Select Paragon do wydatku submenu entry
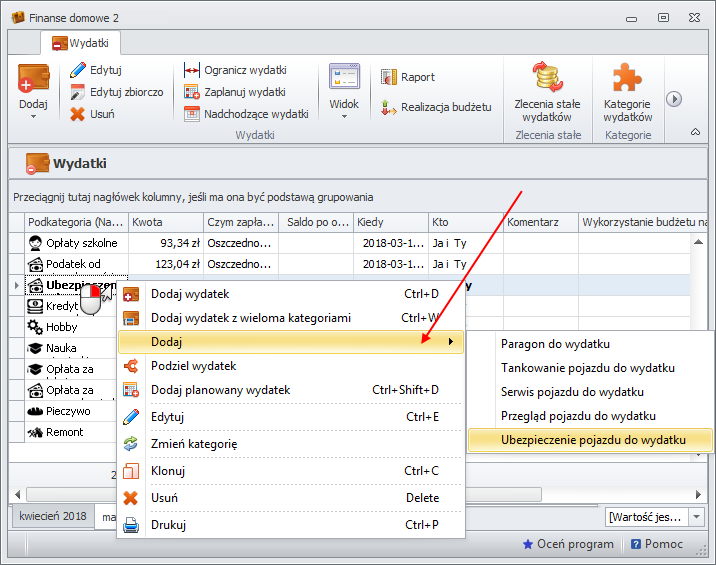716x565 pixels. [x=555, y=344]
